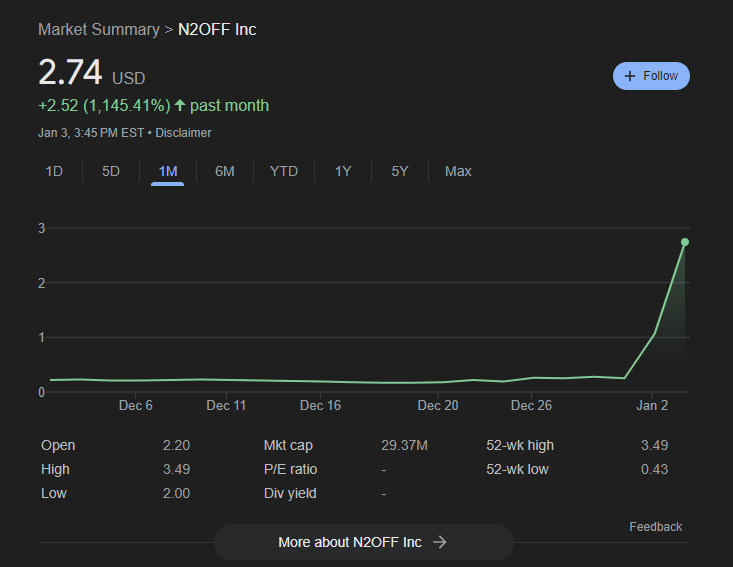Click the Market Summary breadcrumb link
This screenshot has width=733, height=567.
pyautogui.click(x=99, y=29)
